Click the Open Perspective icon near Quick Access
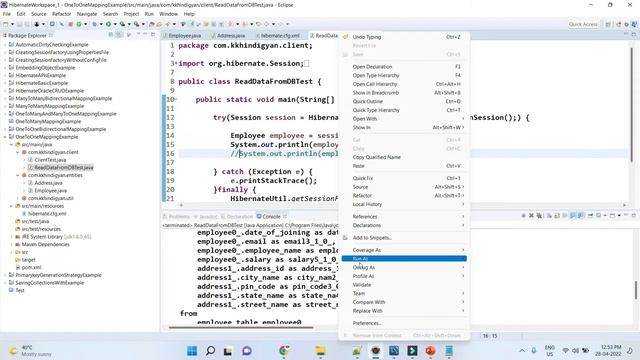Image resolution: width=640 pixels, height=360 pixels. [608, 24]
